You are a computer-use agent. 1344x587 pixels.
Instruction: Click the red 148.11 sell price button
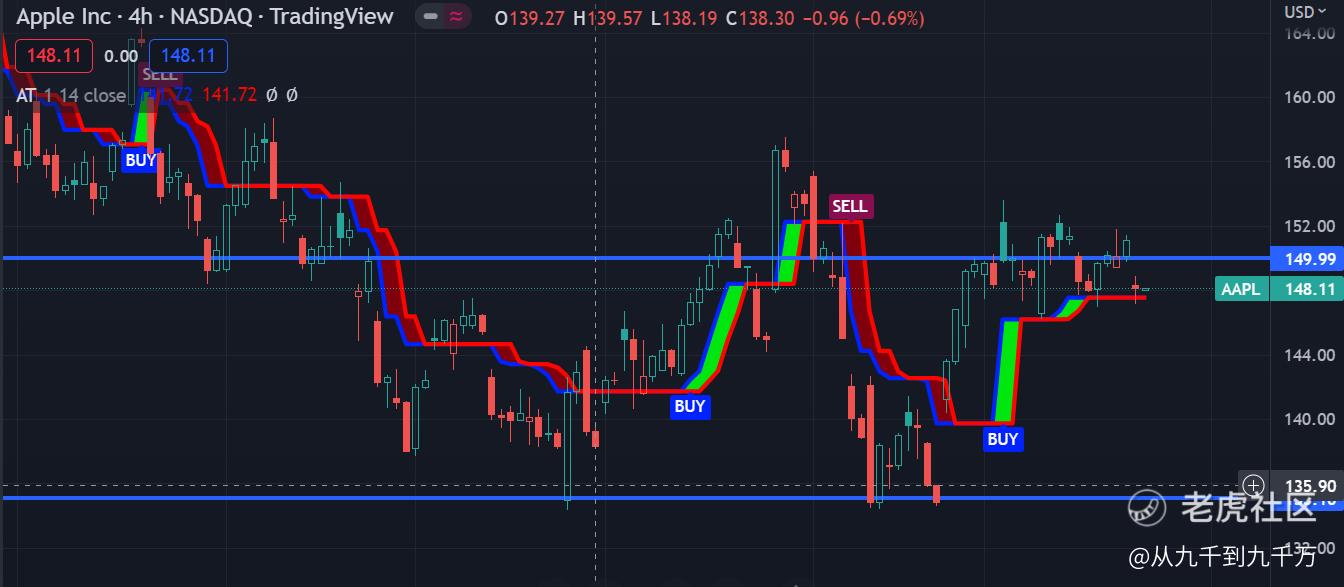54,56
